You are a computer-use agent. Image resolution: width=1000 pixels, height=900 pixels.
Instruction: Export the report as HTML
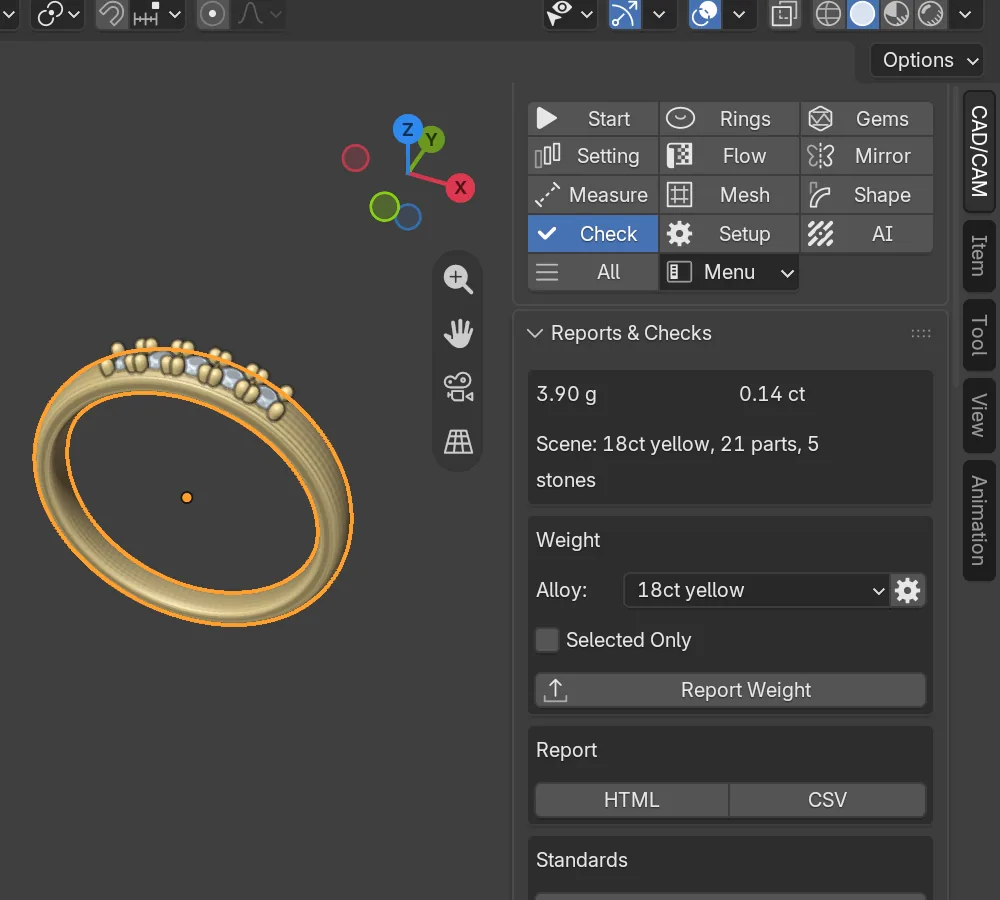click(x=631, y=799)
